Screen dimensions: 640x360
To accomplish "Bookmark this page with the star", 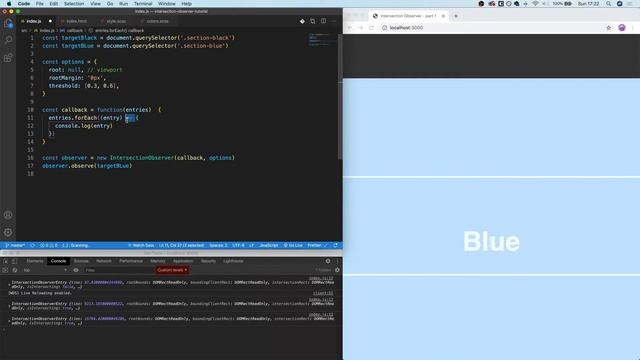I will 609,28.
